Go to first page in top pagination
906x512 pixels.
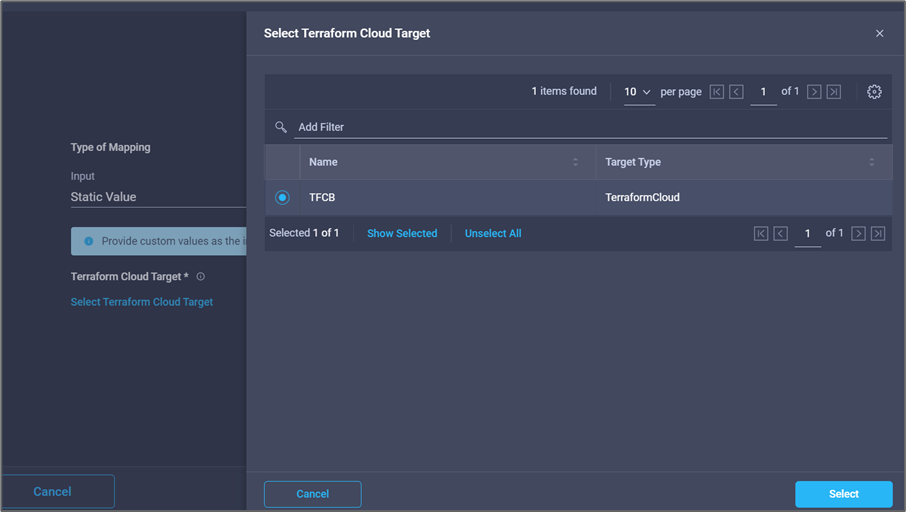(717, 92)
